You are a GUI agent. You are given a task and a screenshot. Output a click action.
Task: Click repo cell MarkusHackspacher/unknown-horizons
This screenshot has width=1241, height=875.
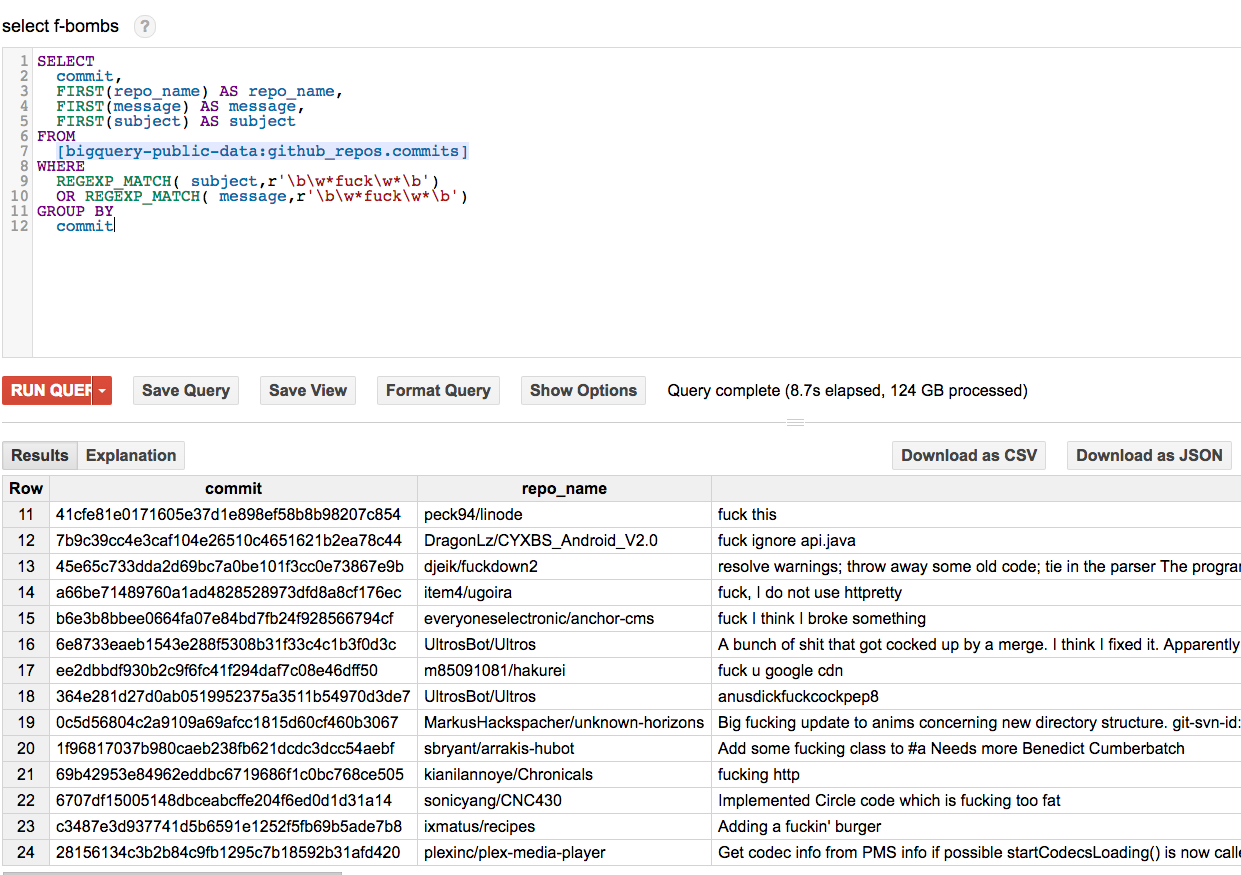[x=564, y=722]
